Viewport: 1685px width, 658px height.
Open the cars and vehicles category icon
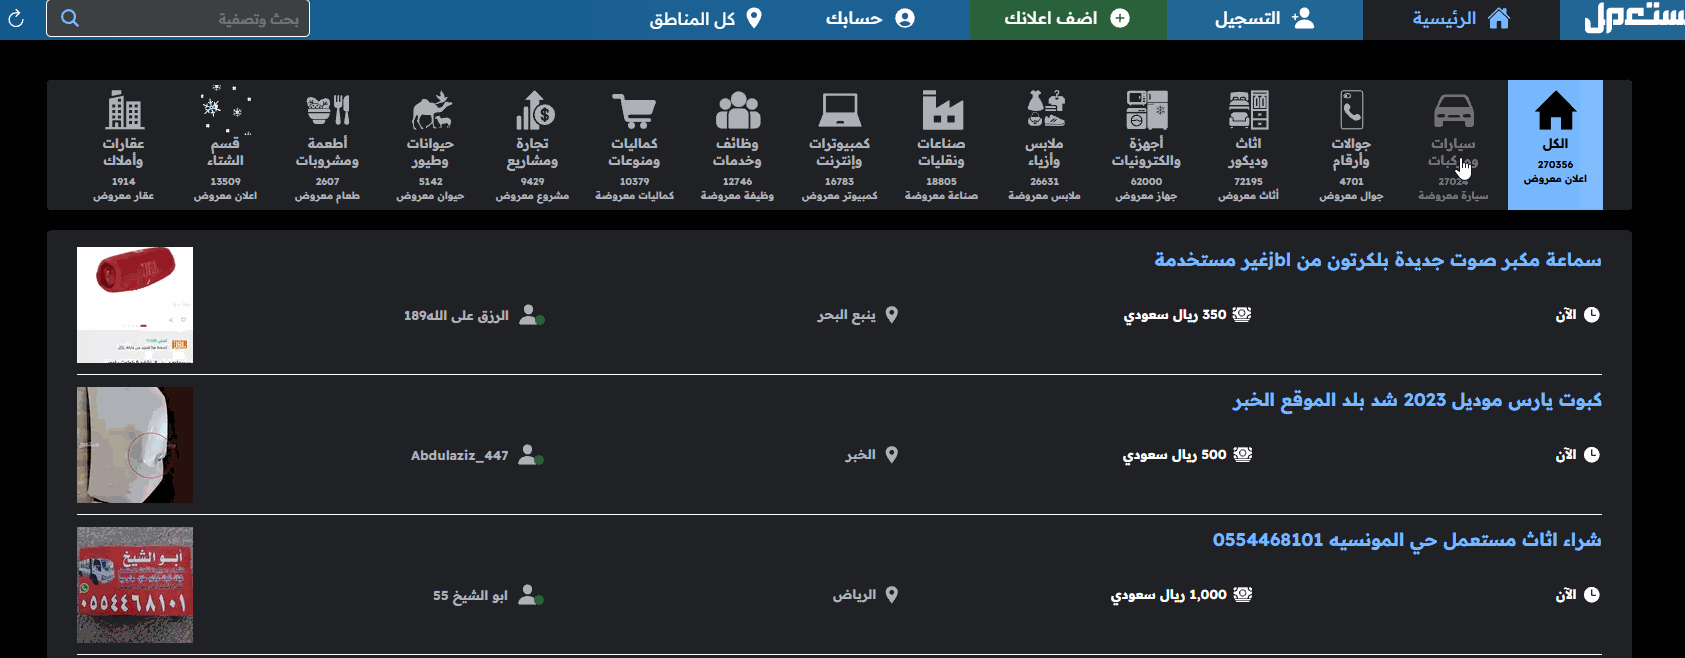pyautogui.click(x=1453, y=111)
